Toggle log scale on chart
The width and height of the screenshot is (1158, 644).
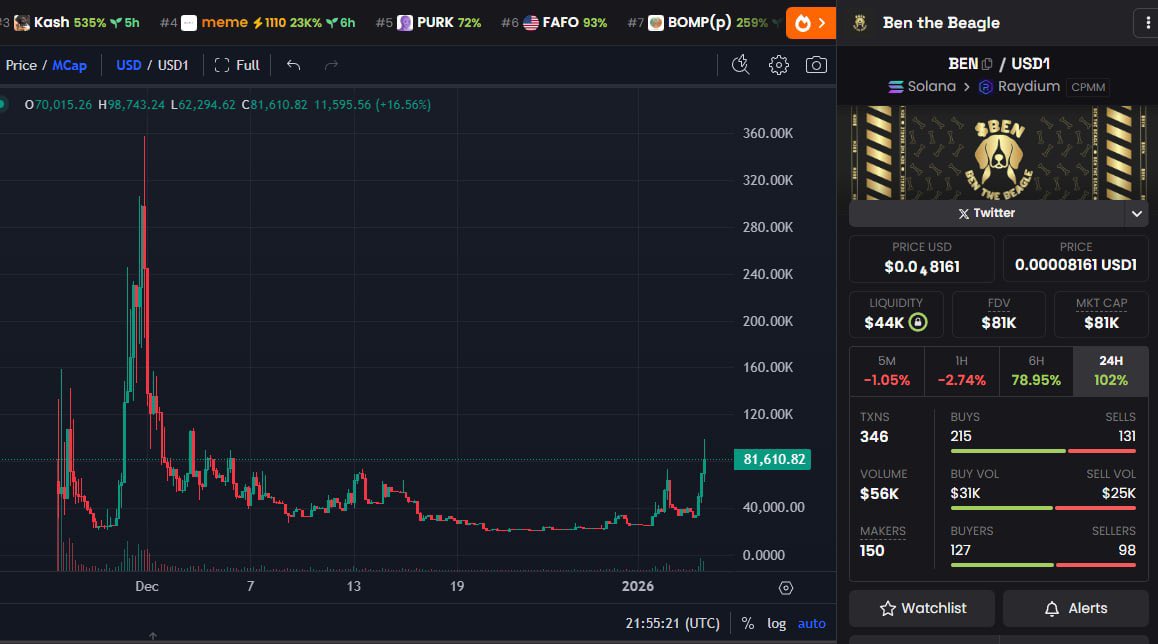776,623
